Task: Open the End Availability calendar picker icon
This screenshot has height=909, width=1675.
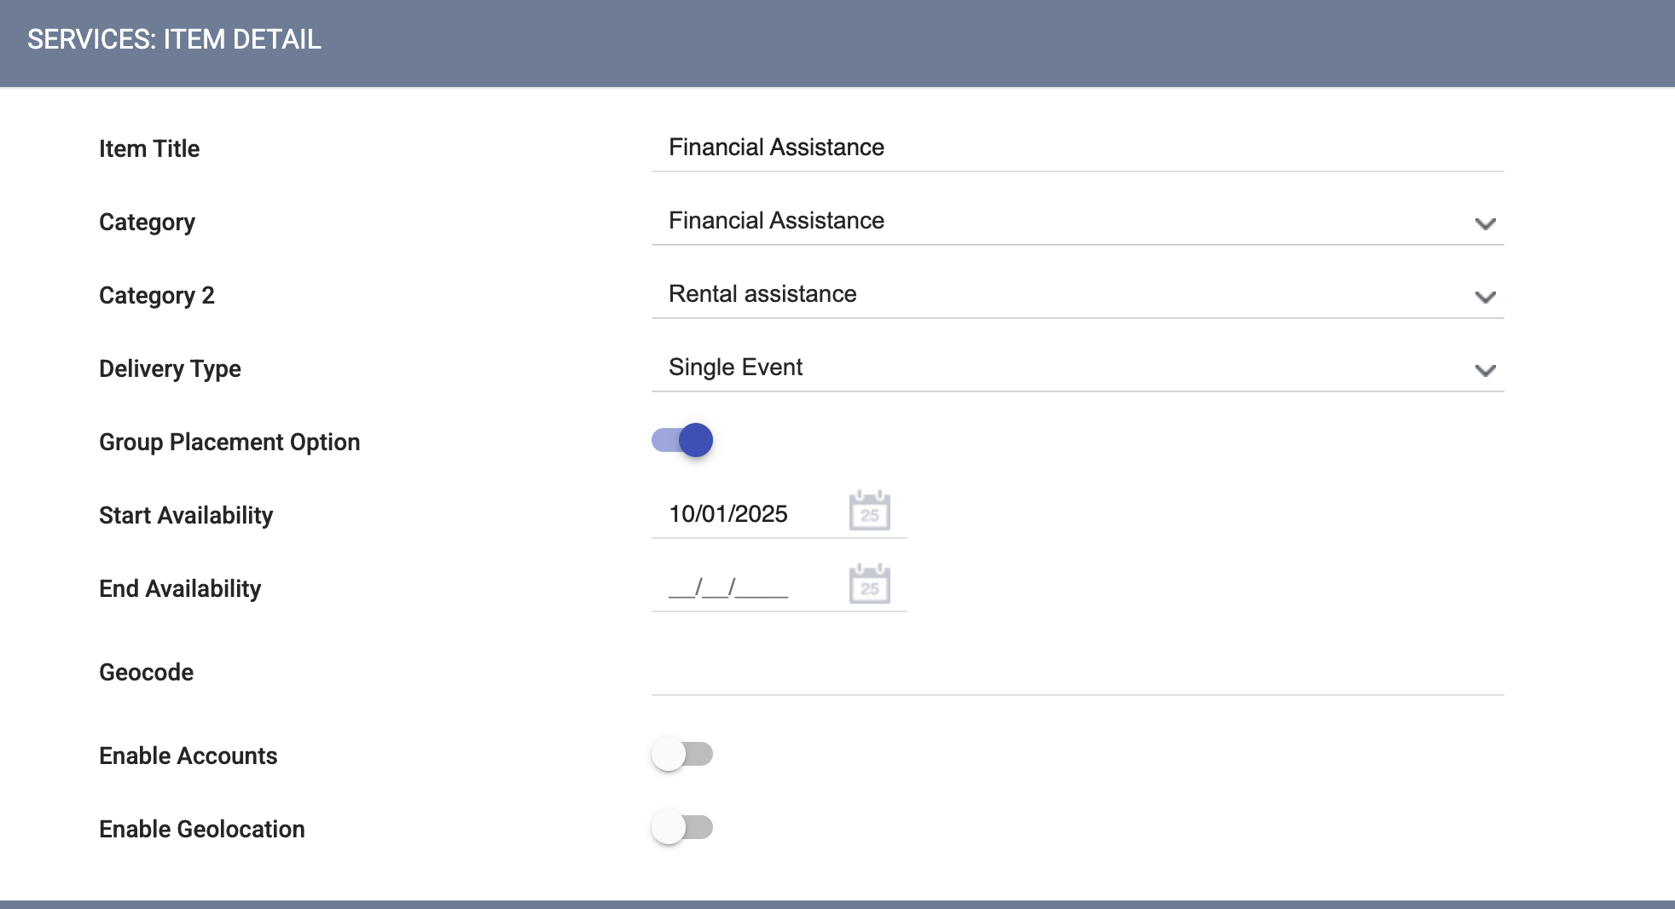Action: click(869, 584)
